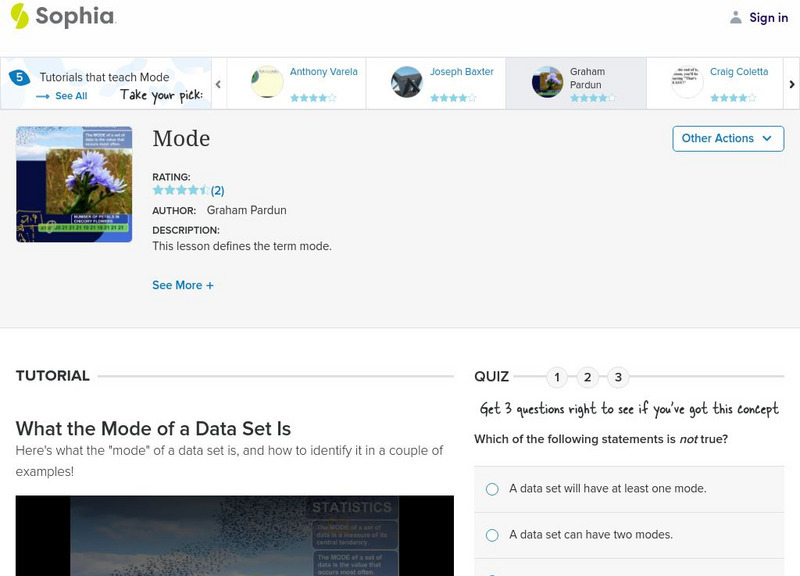800x576 pixels.
Task: Click Anthony Varela's tutorial avatar
Action: pos(267,82)
